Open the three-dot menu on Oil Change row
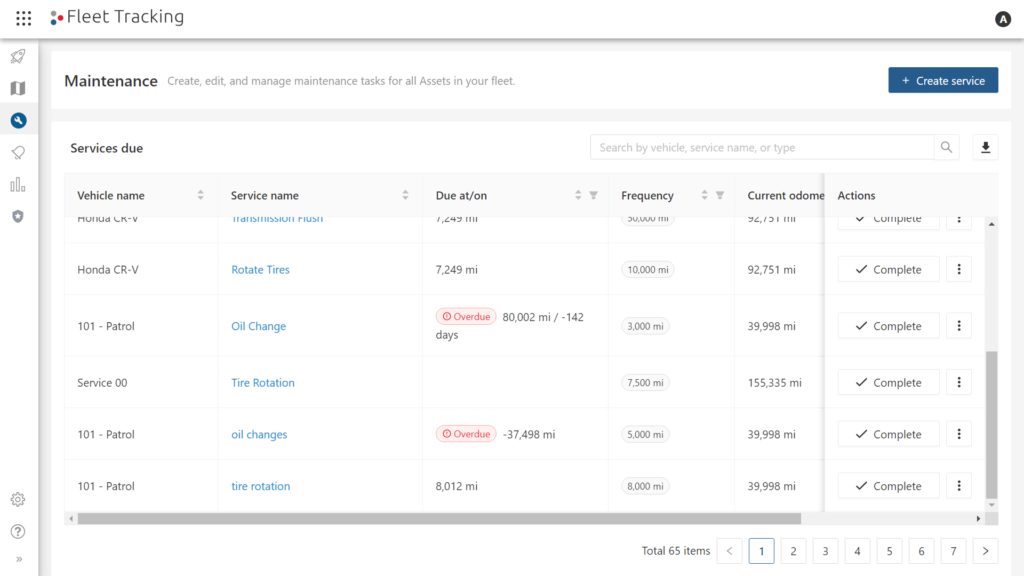The width and height of the screenshot is (1024, 576). (x=958, y=325)
